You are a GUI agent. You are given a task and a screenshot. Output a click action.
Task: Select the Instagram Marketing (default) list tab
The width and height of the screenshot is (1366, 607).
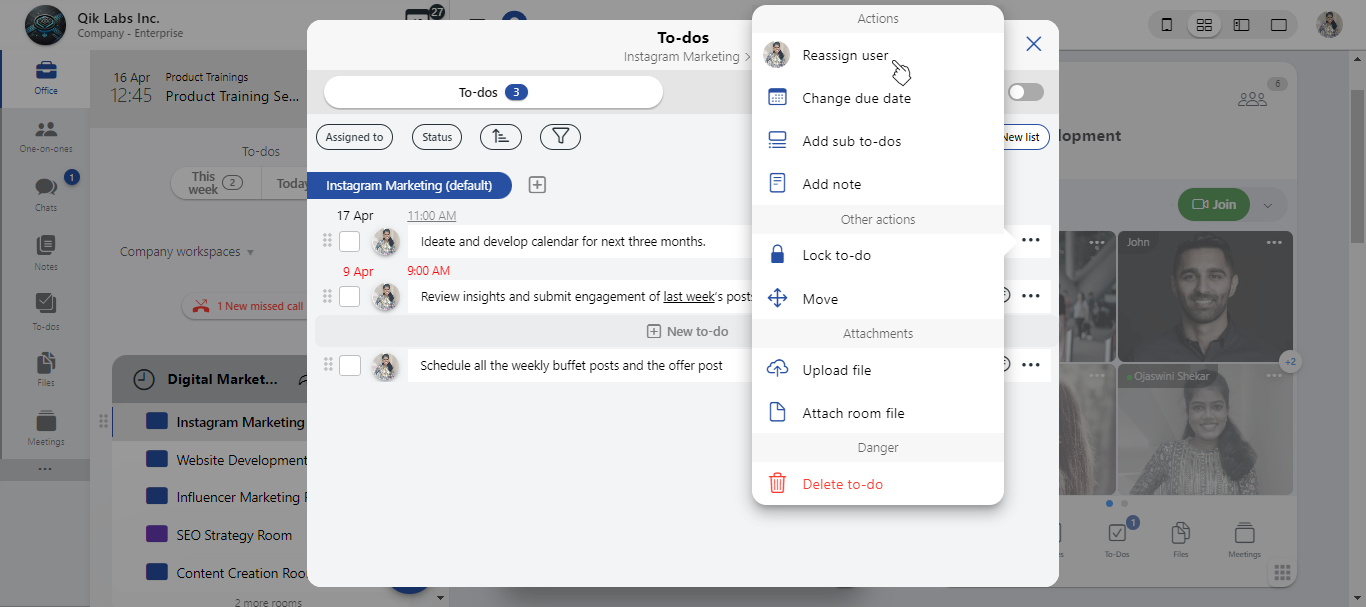click(x=409, y=185)
